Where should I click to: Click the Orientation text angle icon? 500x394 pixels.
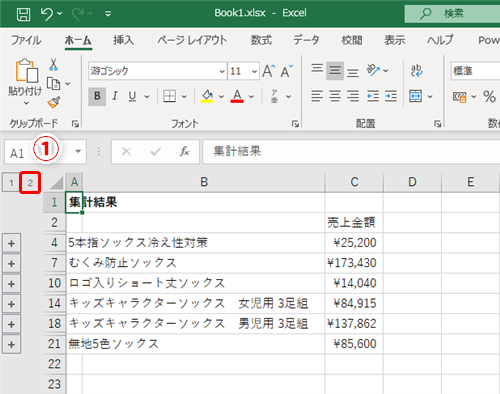[373, 70]
